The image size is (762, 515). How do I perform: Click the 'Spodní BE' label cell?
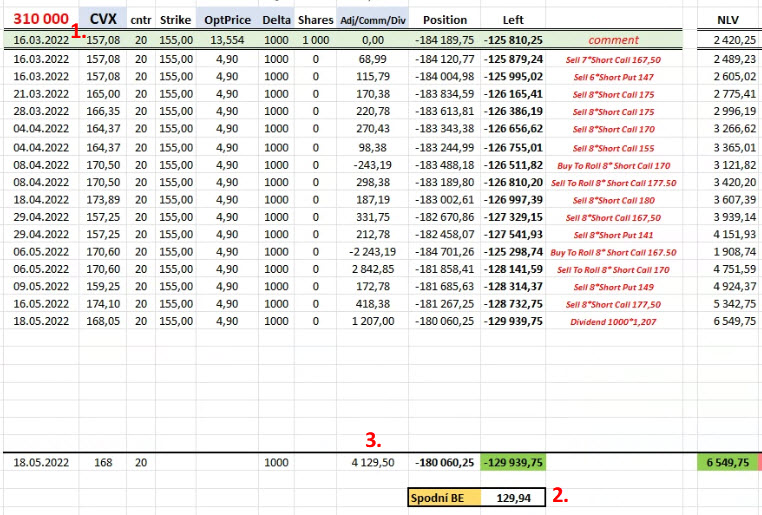coord(443,497)
